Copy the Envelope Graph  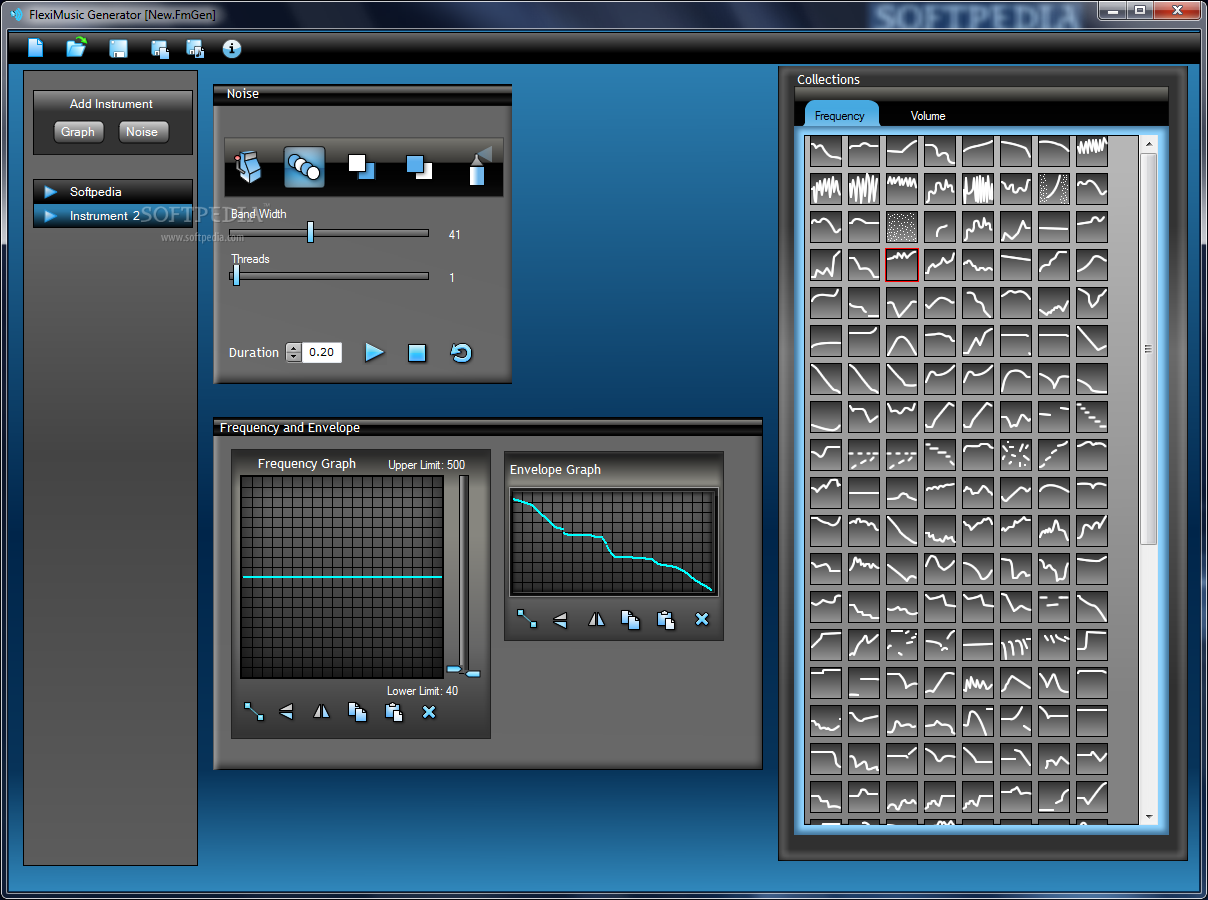pyautogui.click(x=630, y=620)
